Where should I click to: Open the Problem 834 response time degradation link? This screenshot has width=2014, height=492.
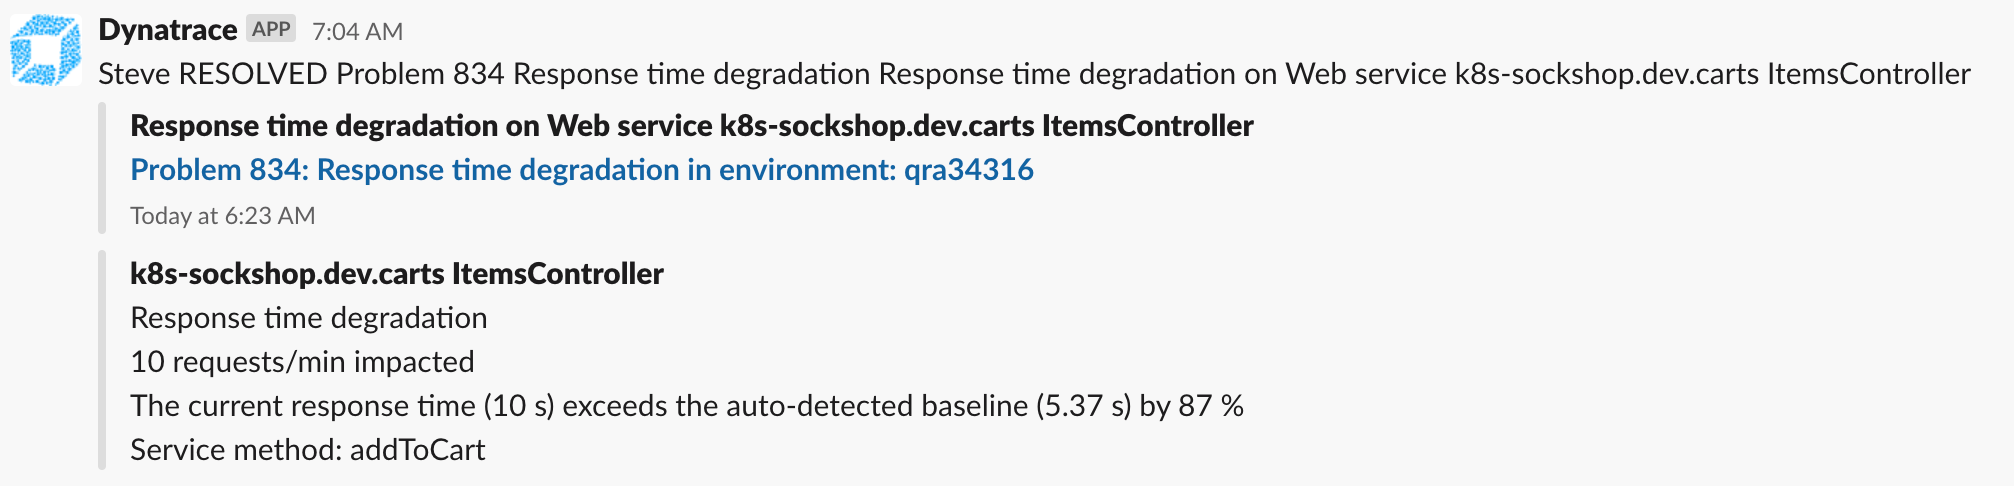tap(581, 170)
